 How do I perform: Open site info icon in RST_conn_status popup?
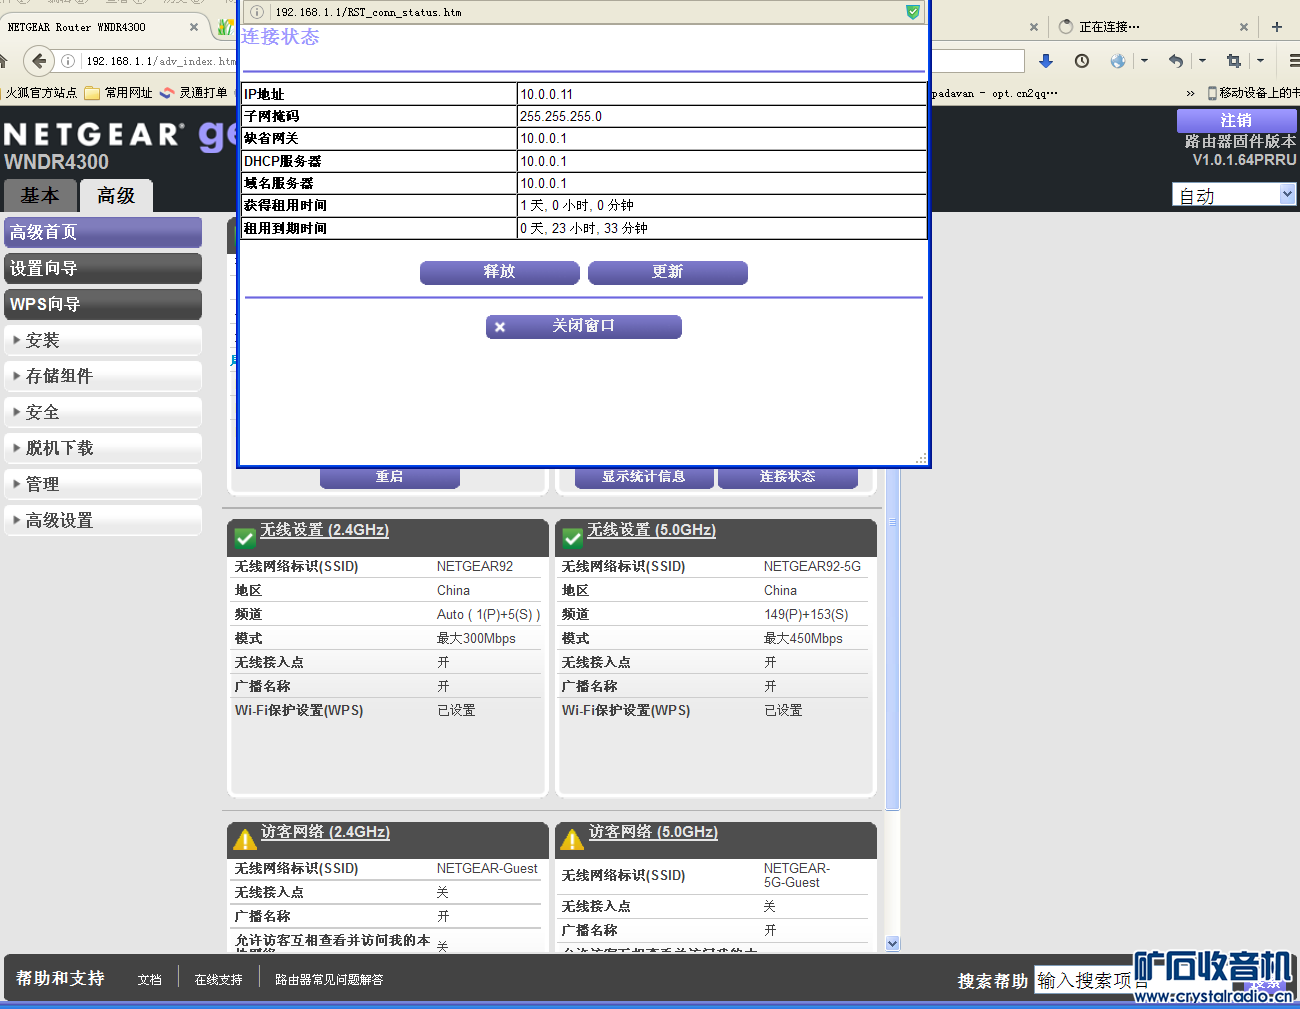click(257, 12)
